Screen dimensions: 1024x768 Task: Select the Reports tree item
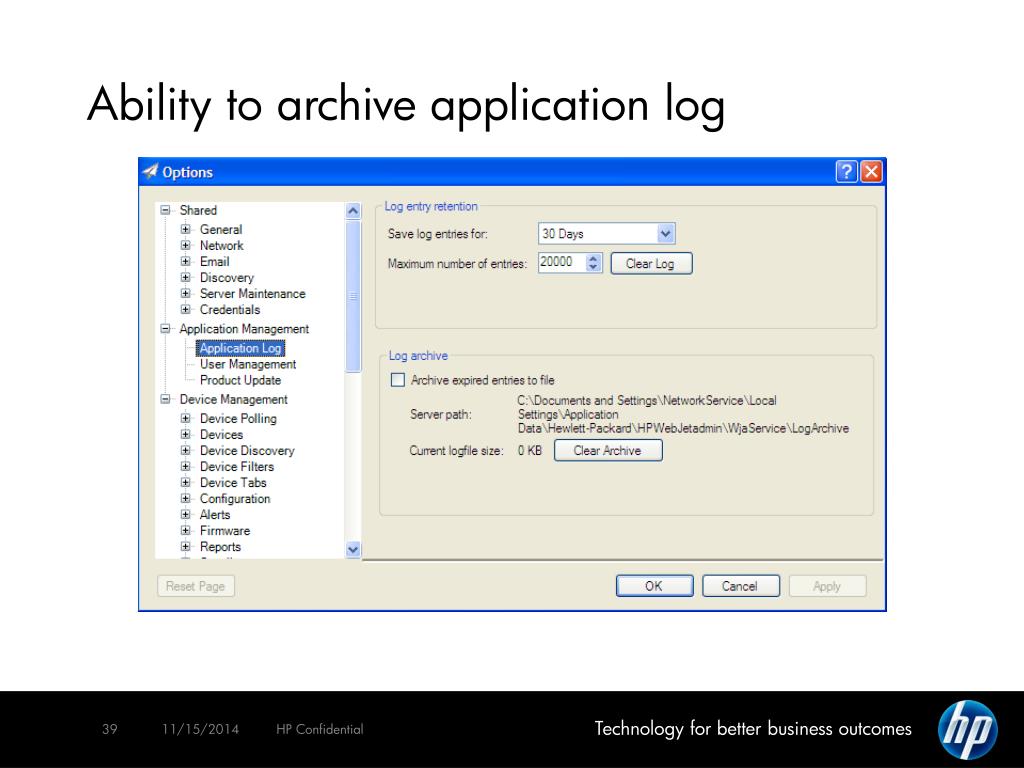point(220,547)
